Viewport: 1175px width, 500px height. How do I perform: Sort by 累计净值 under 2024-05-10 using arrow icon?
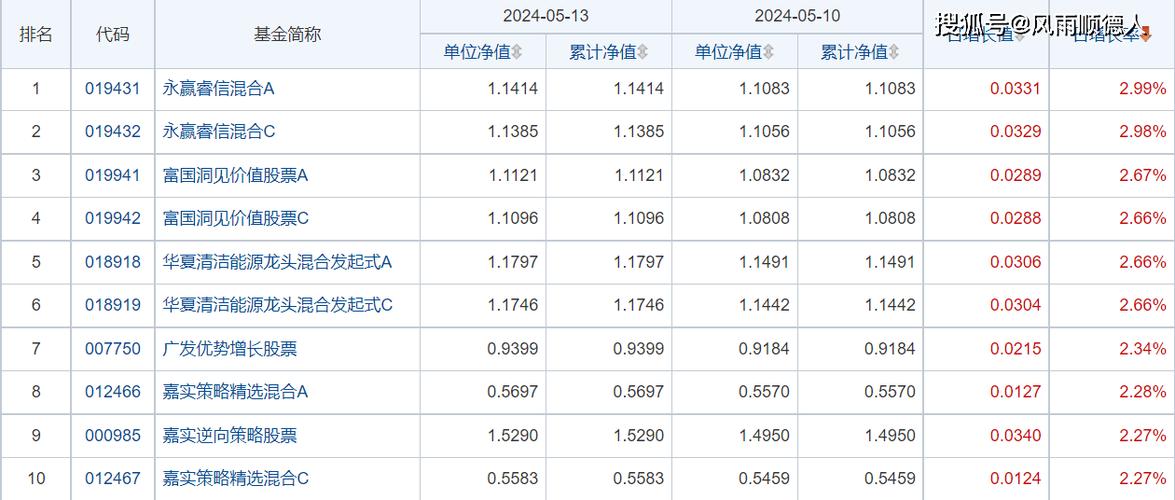[895, 52]
